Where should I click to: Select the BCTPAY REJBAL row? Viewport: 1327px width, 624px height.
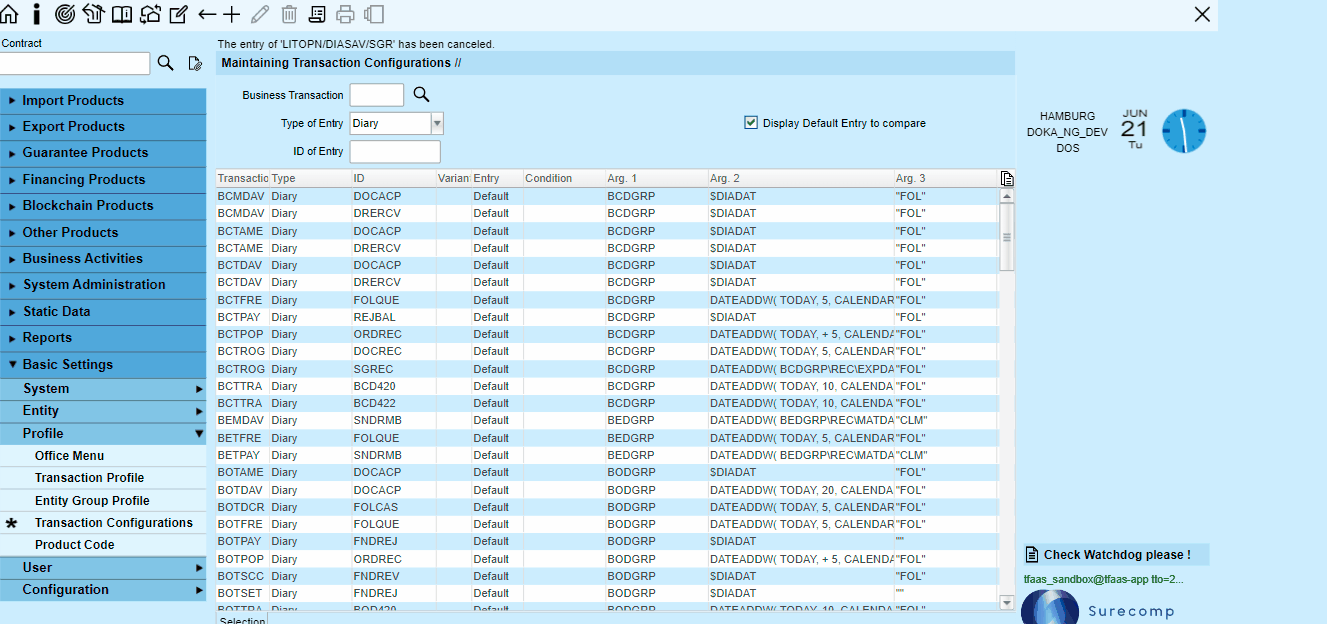click(606, 317)
